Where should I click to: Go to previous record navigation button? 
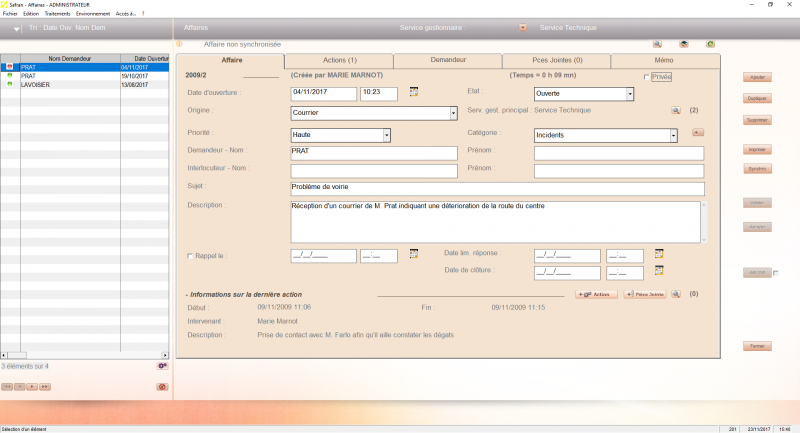pyautogui.click(x=19, y=387)
